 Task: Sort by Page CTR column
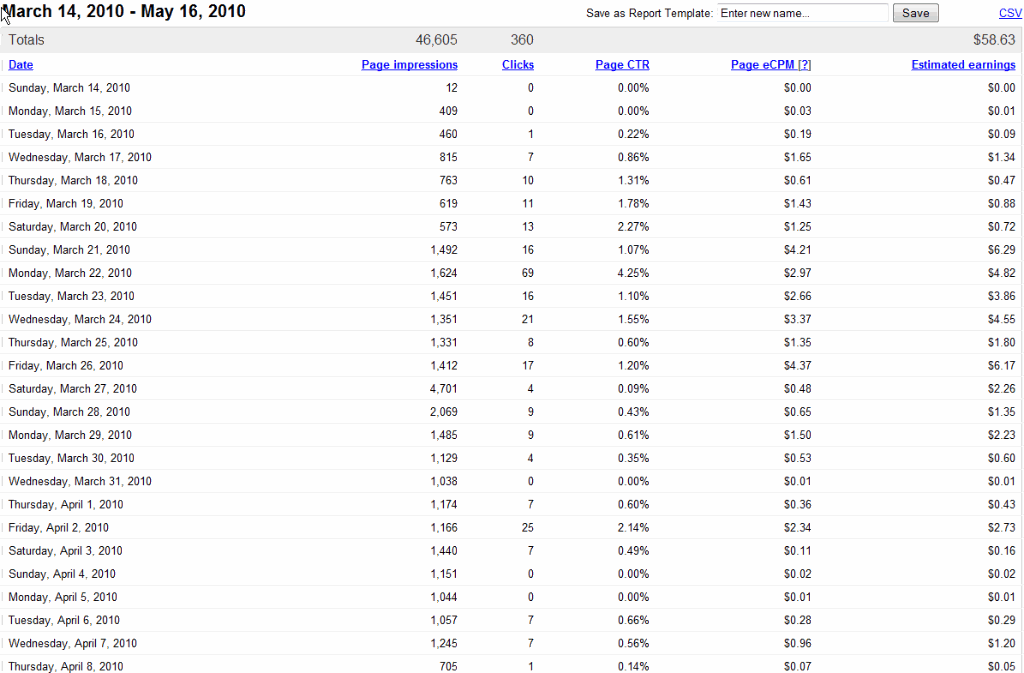(622, 65)
